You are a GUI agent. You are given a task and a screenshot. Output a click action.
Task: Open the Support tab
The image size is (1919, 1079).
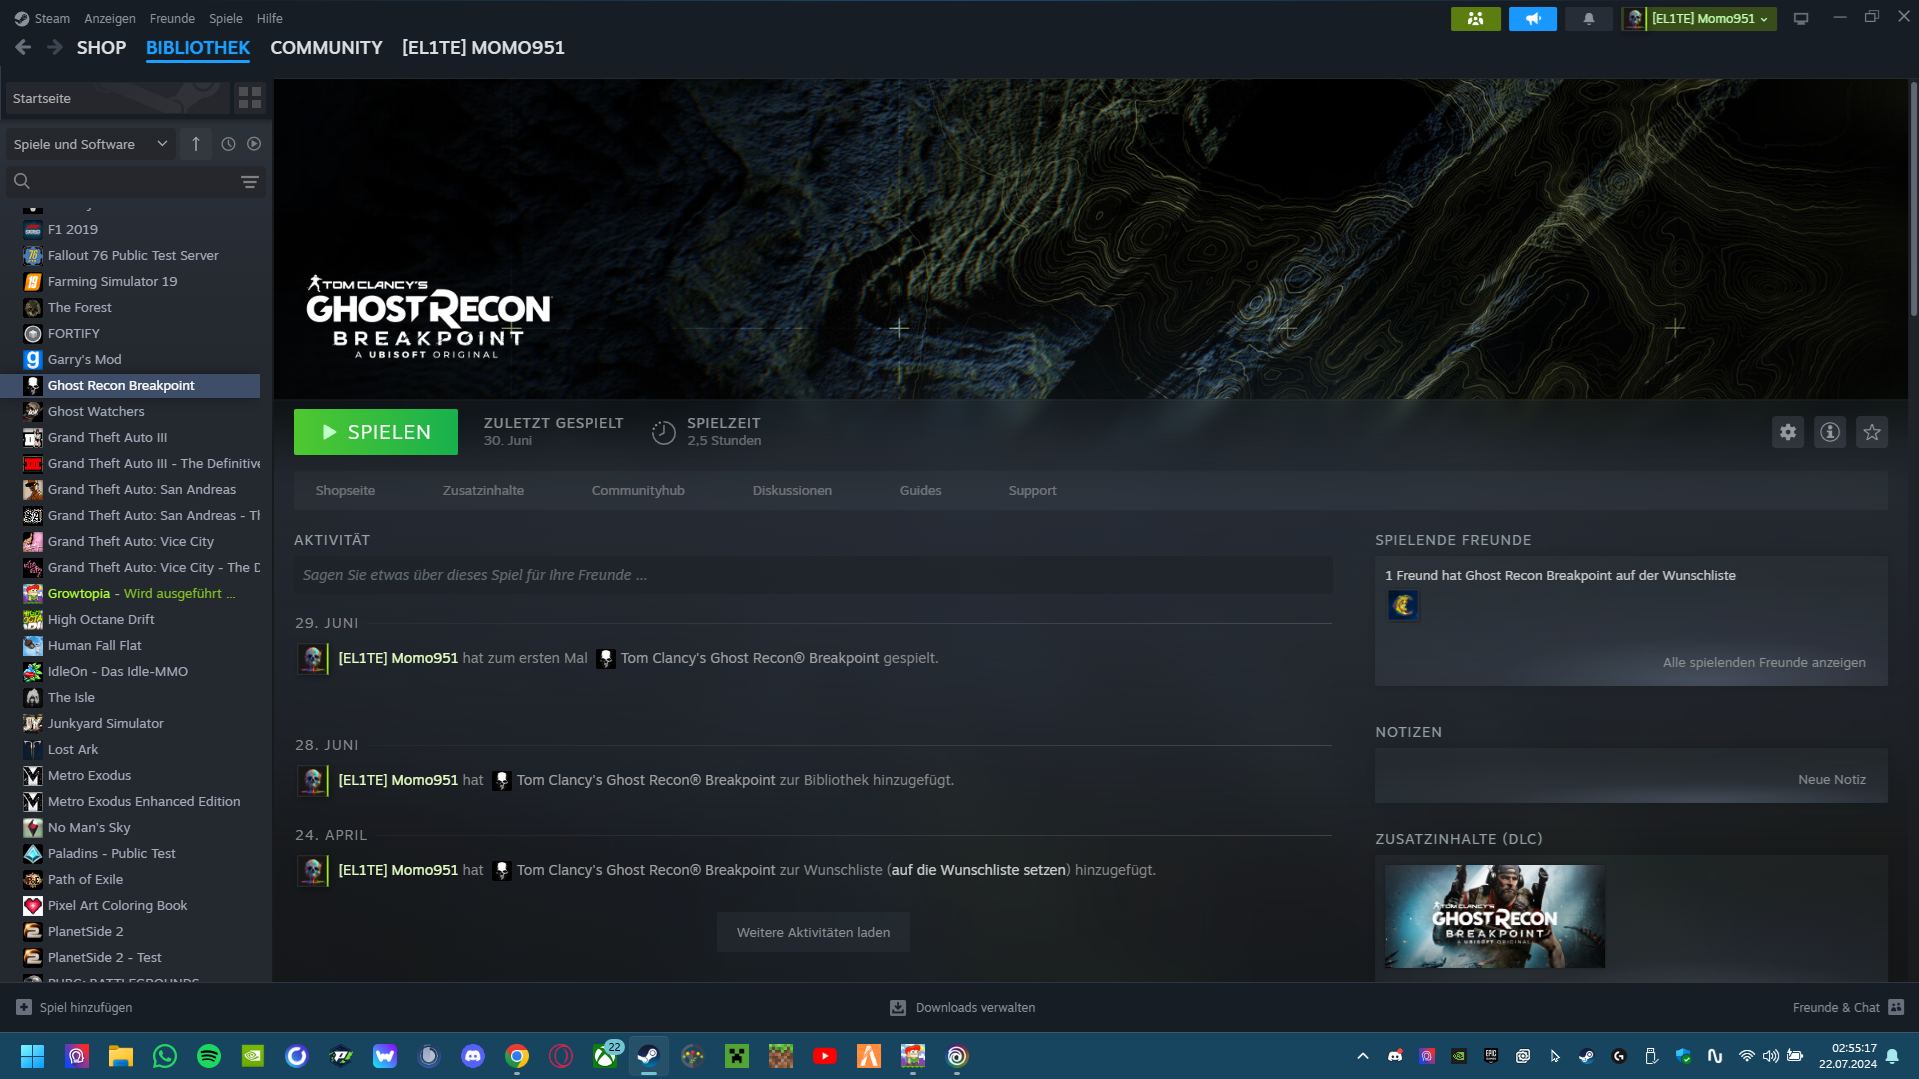click(1032, 490)
